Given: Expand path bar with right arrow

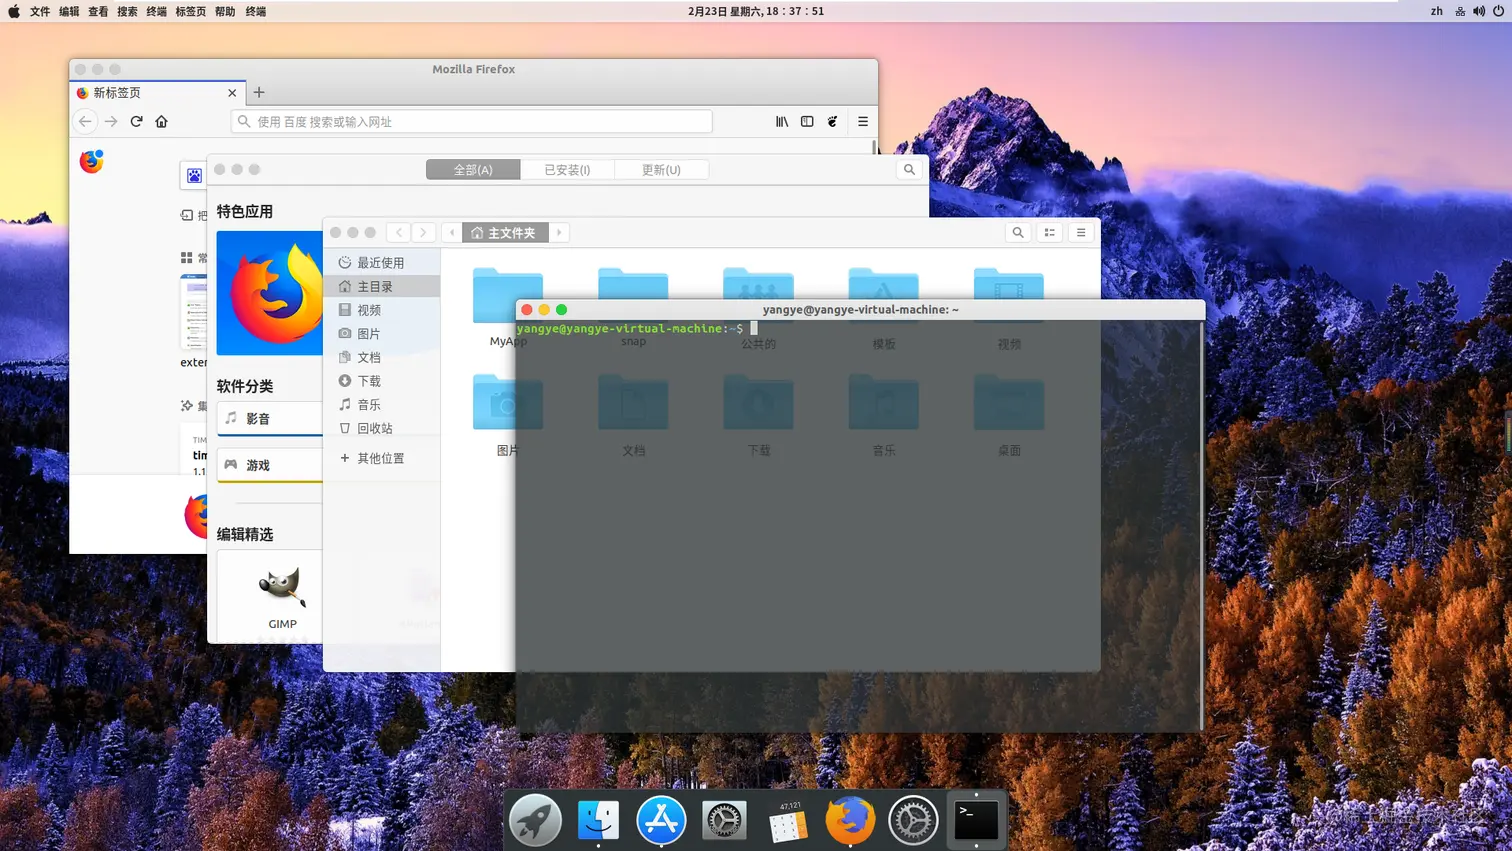Looking at the screenshot, I should click(x=559, y=232).
